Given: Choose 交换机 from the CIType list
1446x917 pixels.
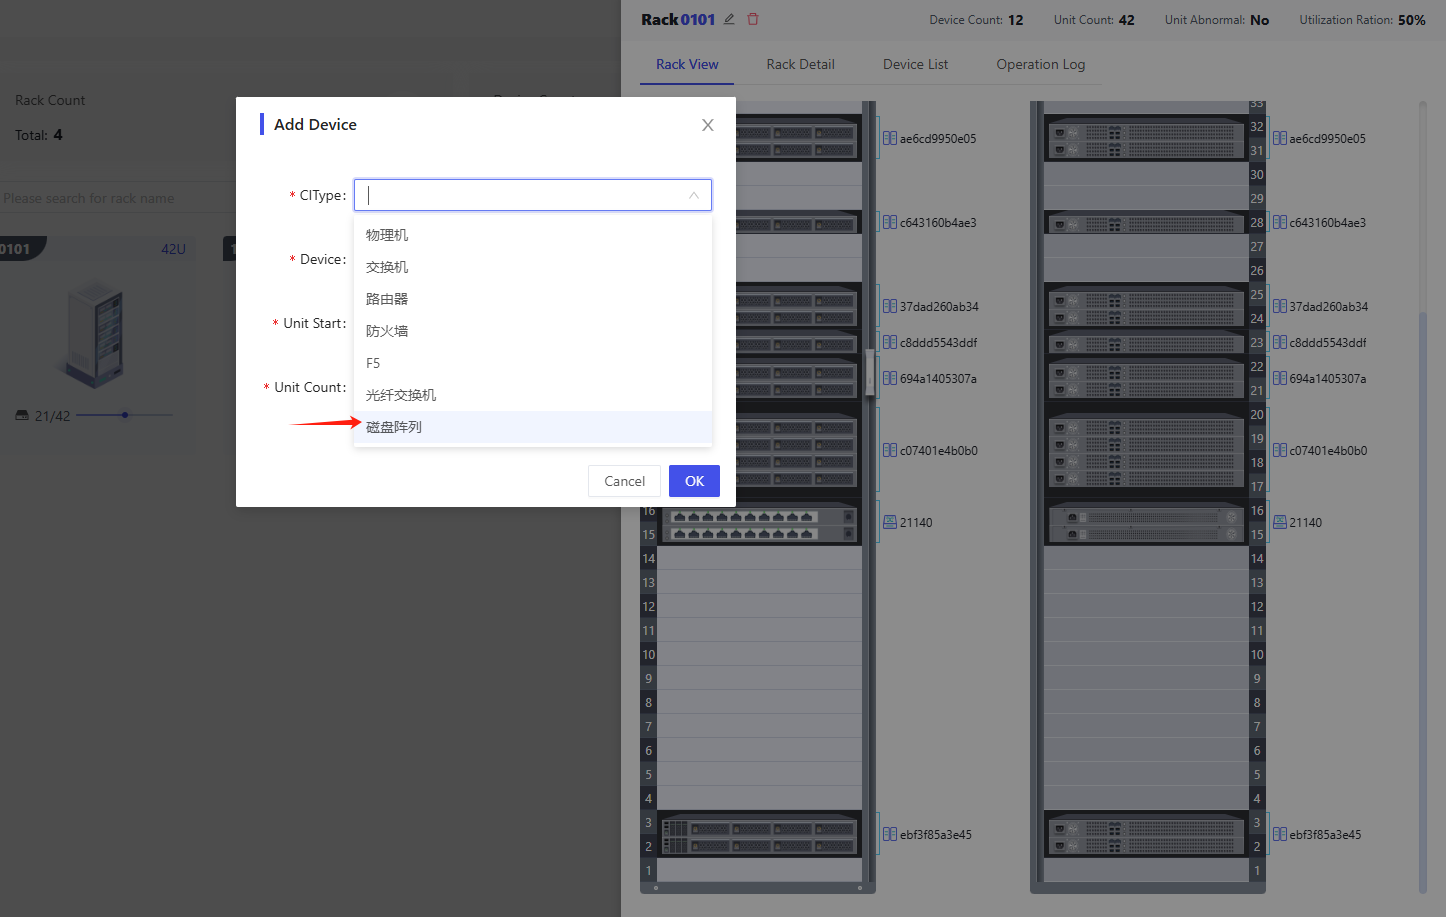Looking at the screenshot, I should tap(533, 267).
